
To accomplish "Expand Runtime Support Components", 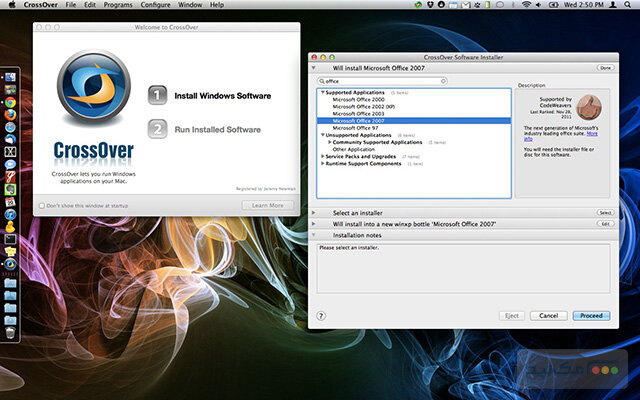I will (322, 163).
